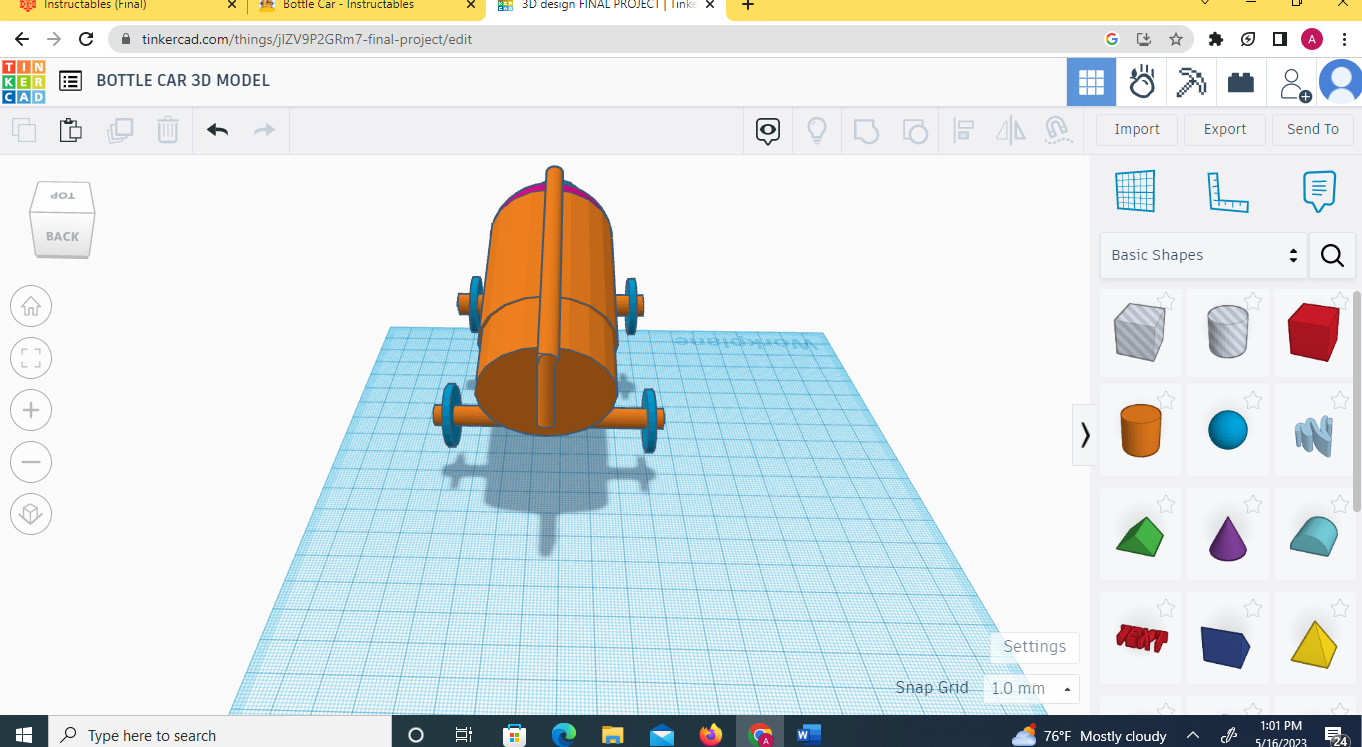1362x747 pixels.
Task: Zoom out with the minus button
Action: coord(31,462)
